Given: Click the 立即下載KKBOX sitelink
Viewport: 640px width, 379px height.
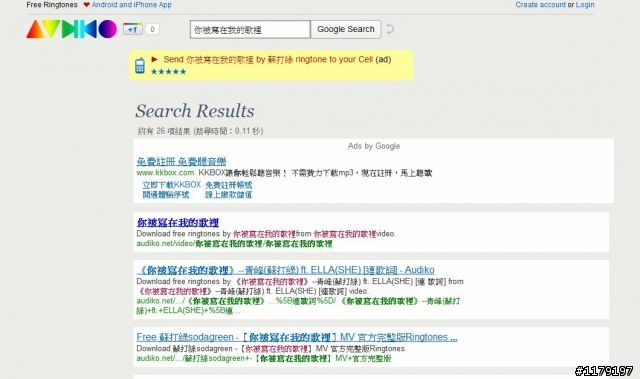Looking at the screenshot, I should [171, 185].
